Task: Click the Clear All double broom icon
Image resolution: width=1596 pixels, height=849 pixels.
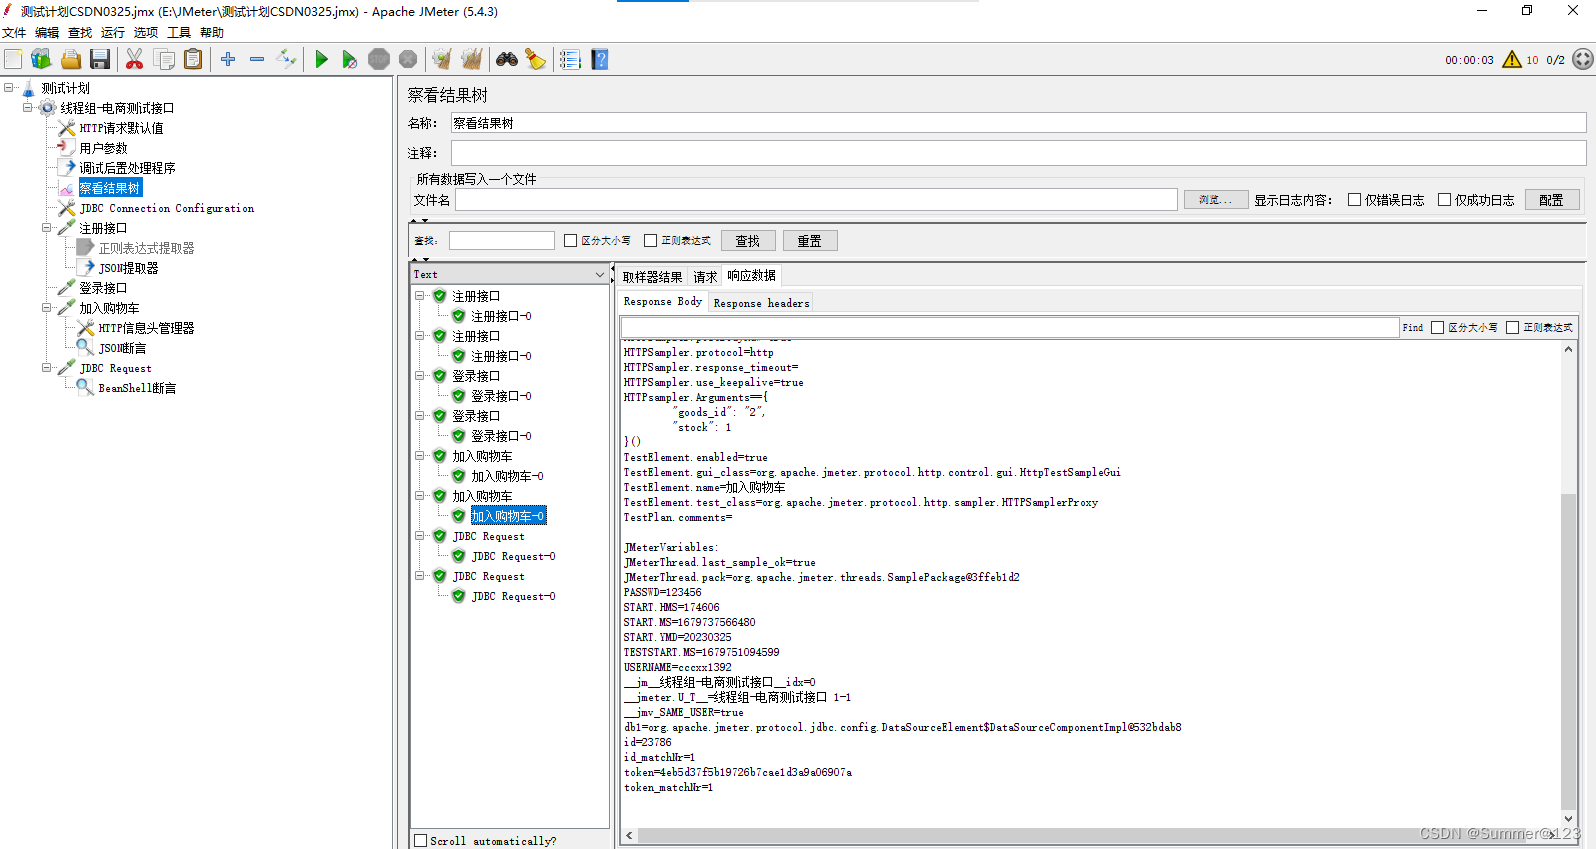Action: click(472, 60)
